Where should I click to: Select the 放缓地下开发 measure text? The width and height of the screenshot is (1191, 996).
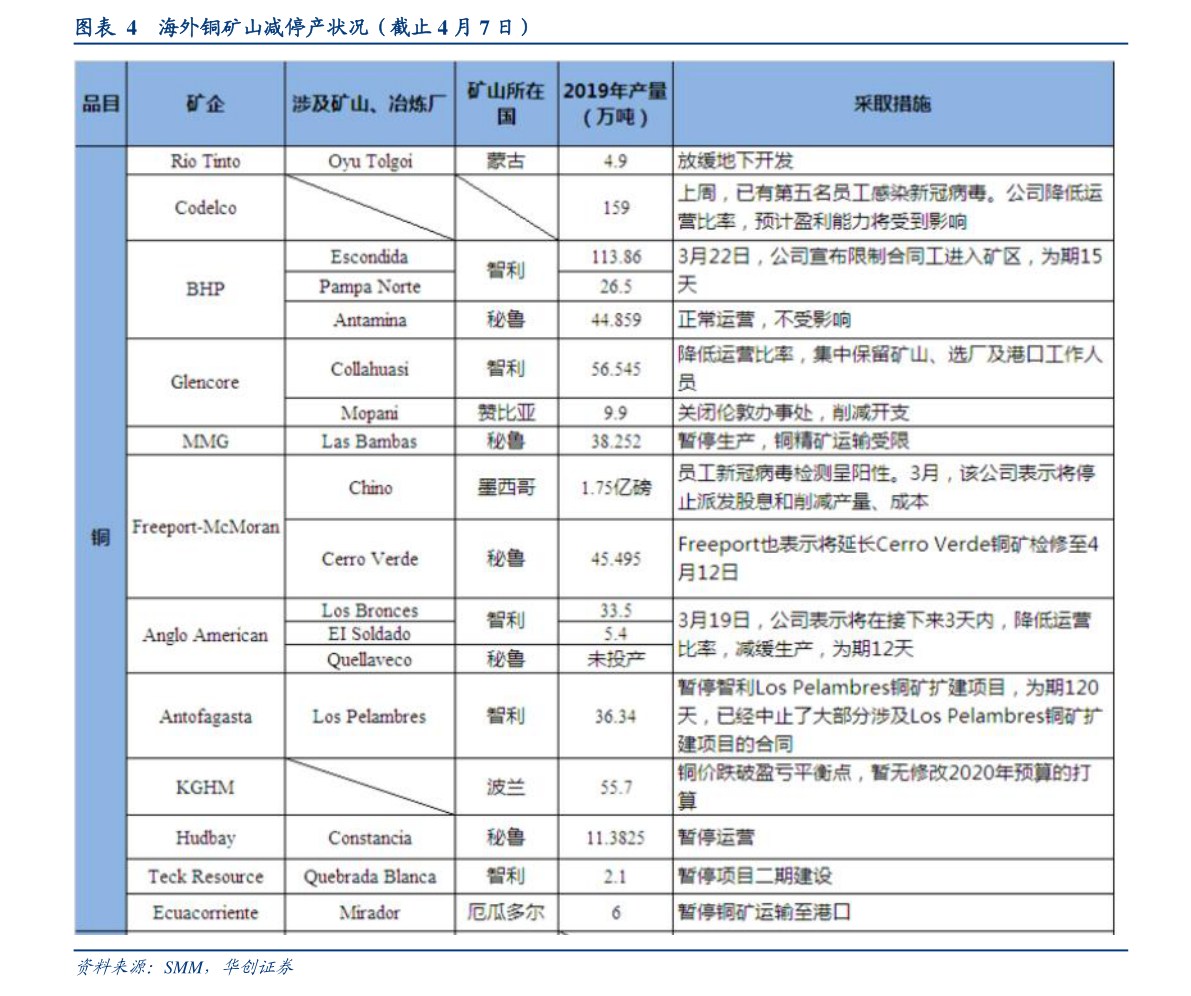click(735, 161)
